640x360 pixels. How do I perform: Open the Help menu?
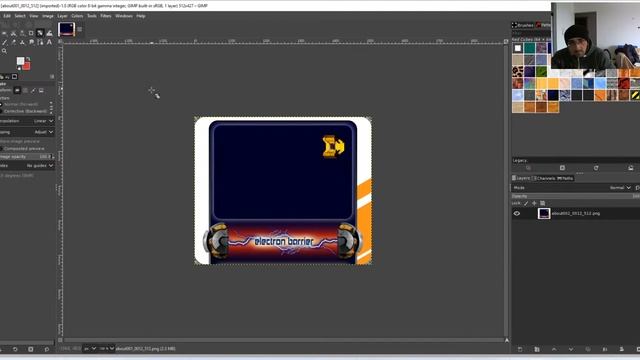click(141, 16)
